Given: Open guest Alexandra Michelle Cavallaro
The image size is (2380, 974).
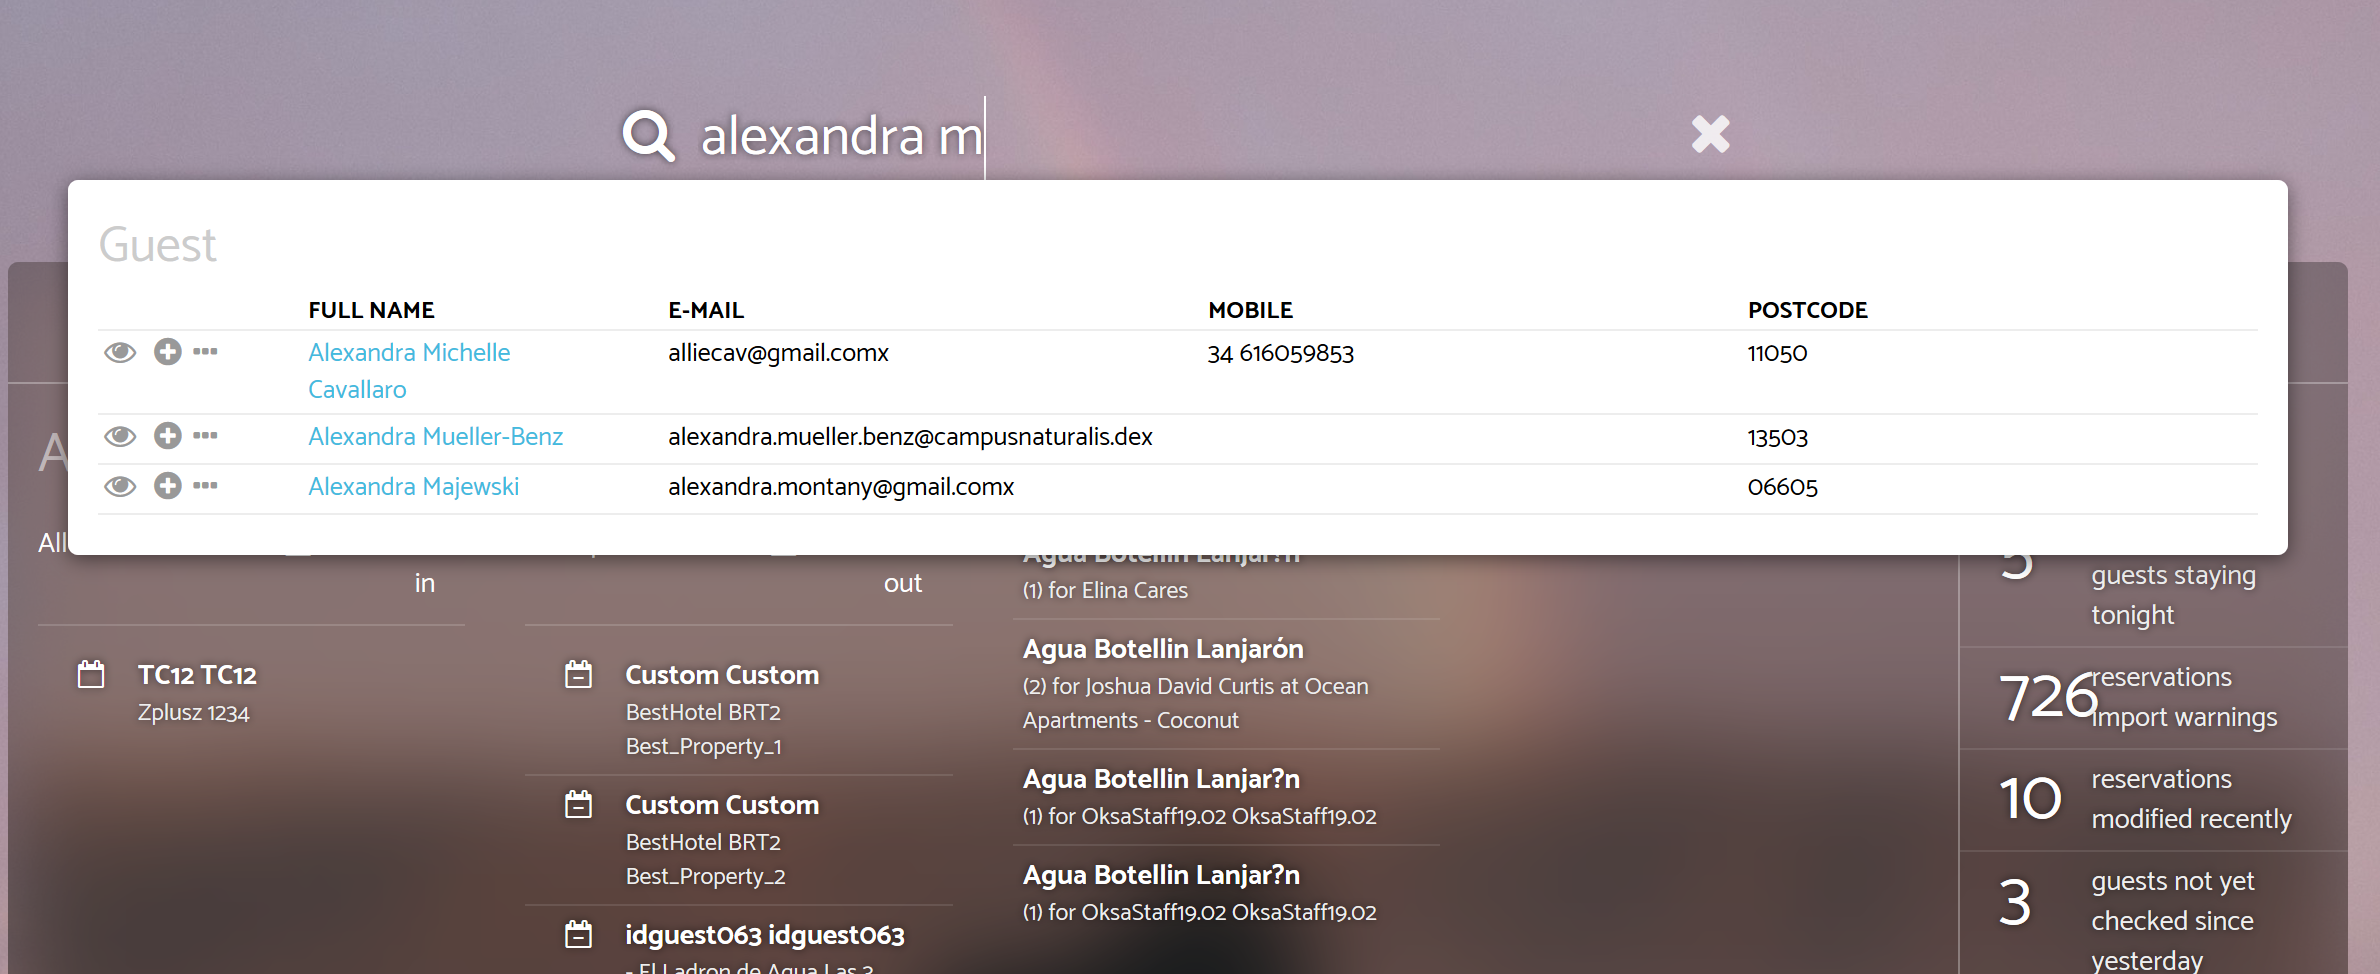Looking at the screenshot, I should (409, 371).
